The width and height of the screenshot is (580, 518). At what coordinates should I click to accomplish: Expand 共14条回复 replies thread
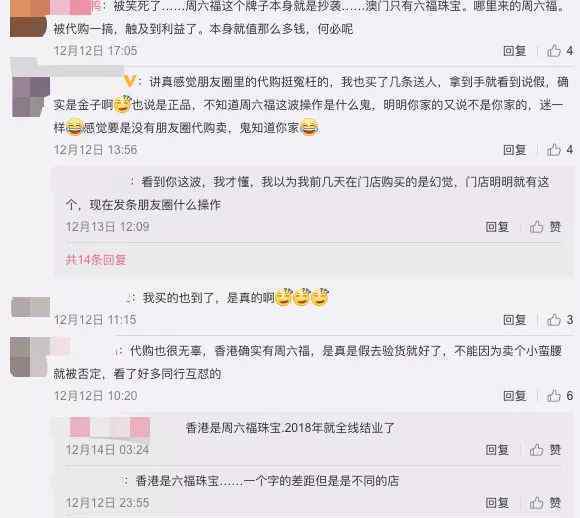point(96,260)
